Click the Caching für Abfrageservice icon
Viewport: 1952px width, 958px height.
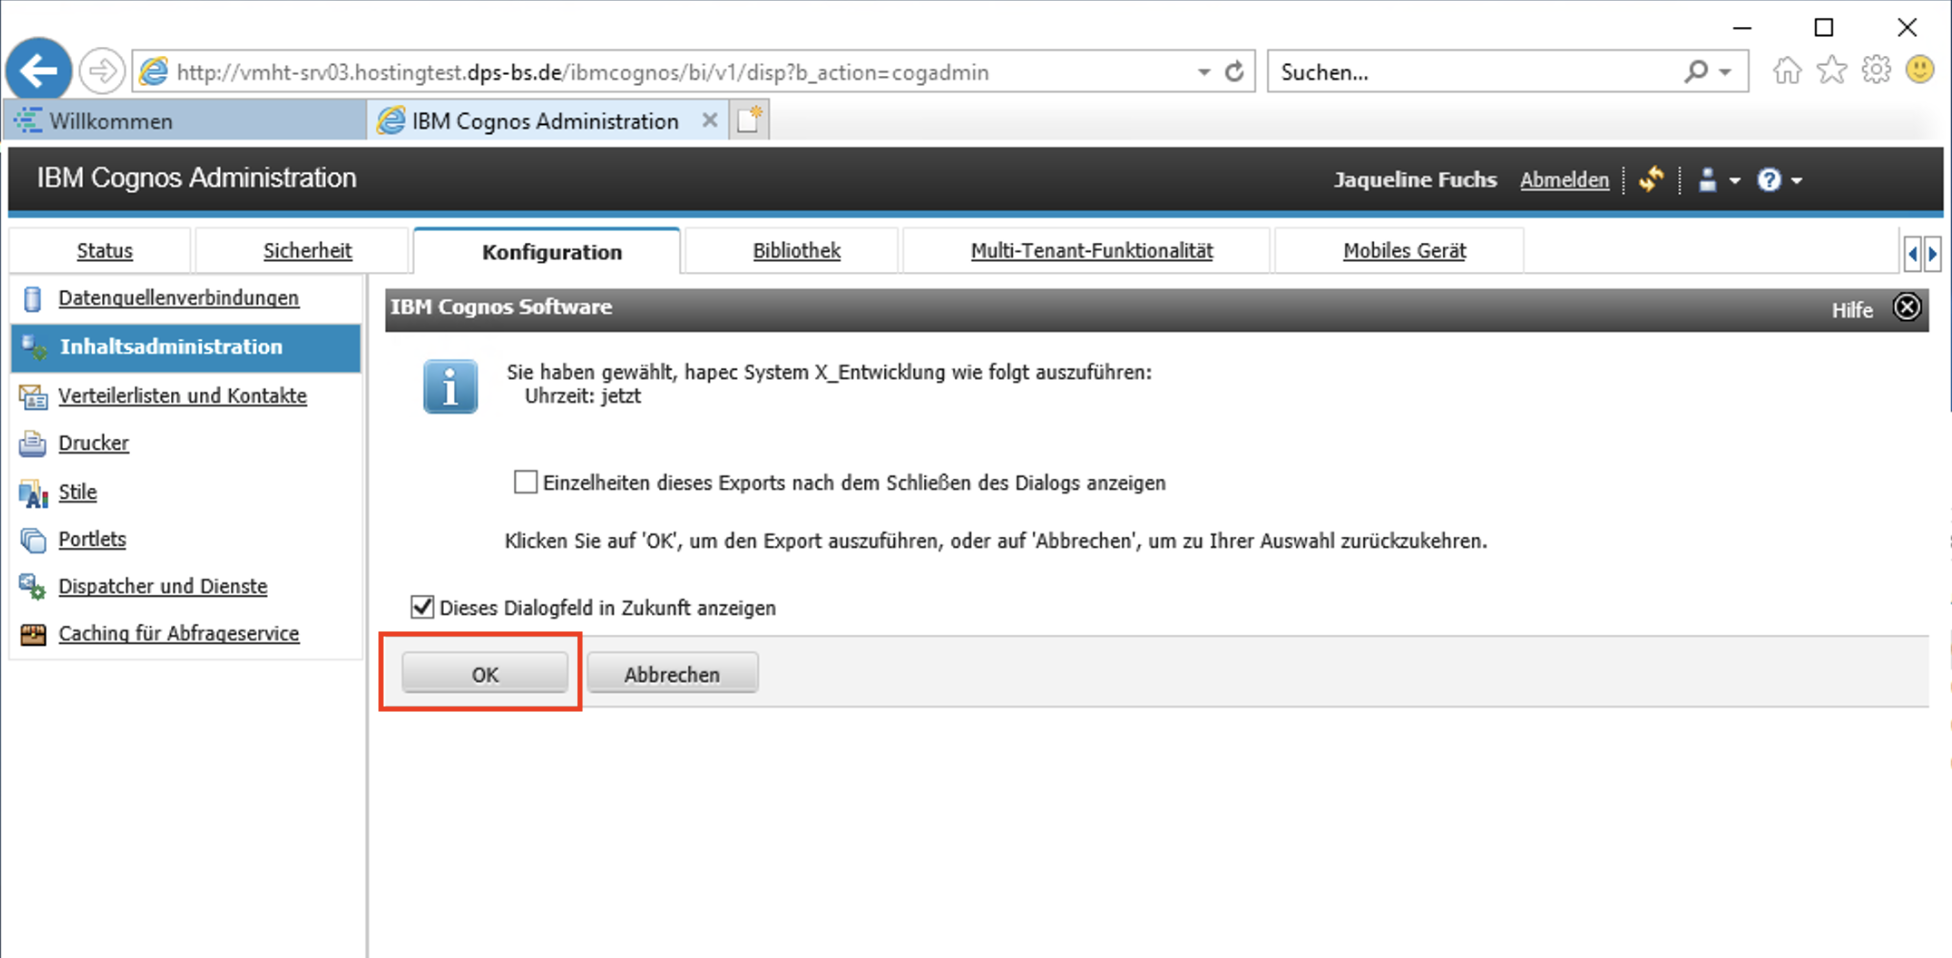[x=33, y=634]
